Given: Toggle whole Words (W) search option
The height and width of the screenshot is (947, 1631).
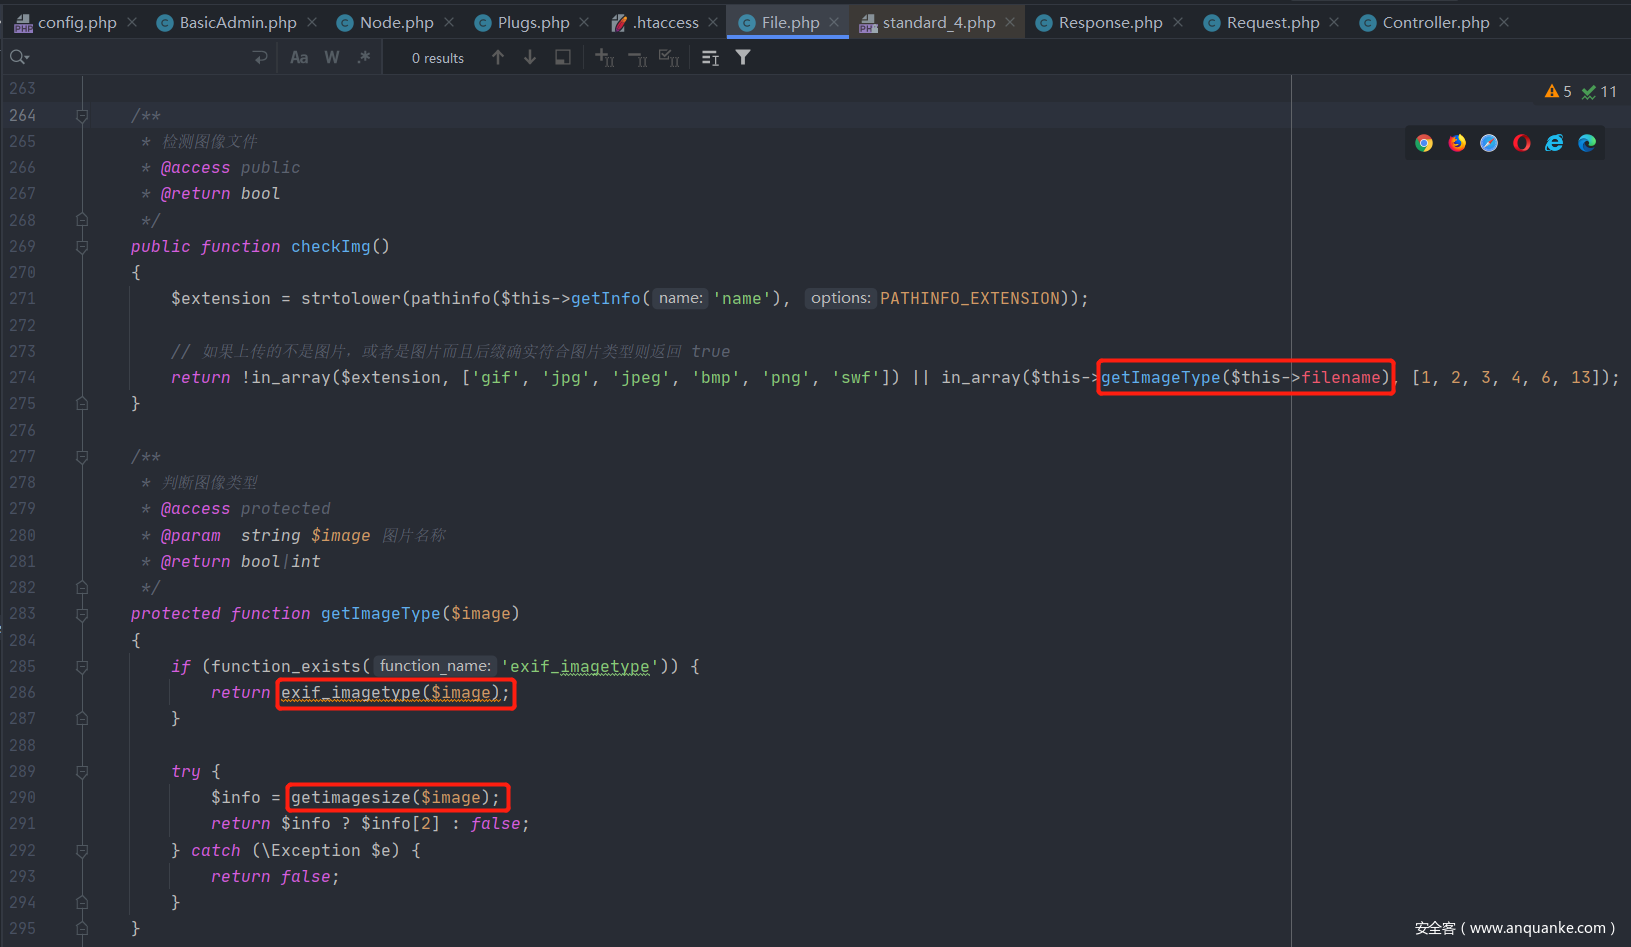Looking at the screenshot, I should (332, 58).
